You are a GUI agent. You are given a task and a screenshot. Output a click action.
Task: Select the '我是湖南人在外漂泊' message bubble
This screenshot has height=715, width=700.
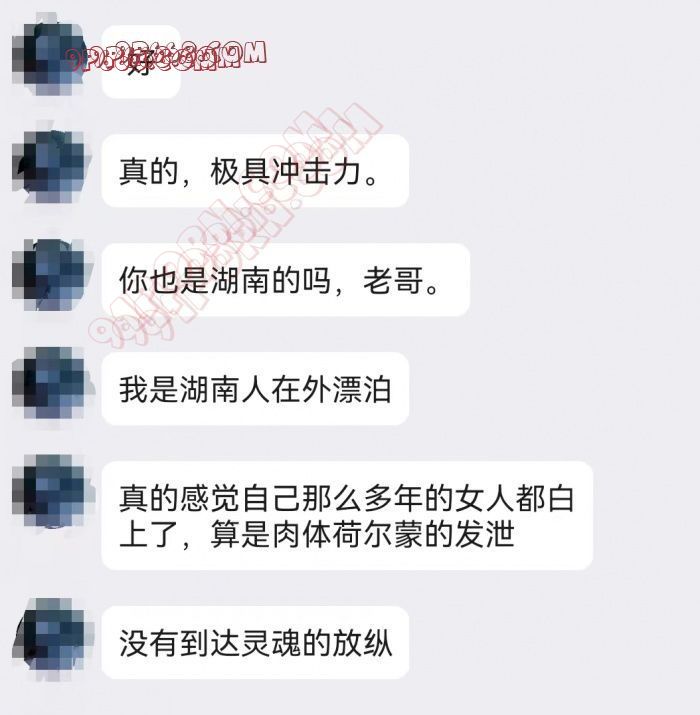[x=255, y=389]
